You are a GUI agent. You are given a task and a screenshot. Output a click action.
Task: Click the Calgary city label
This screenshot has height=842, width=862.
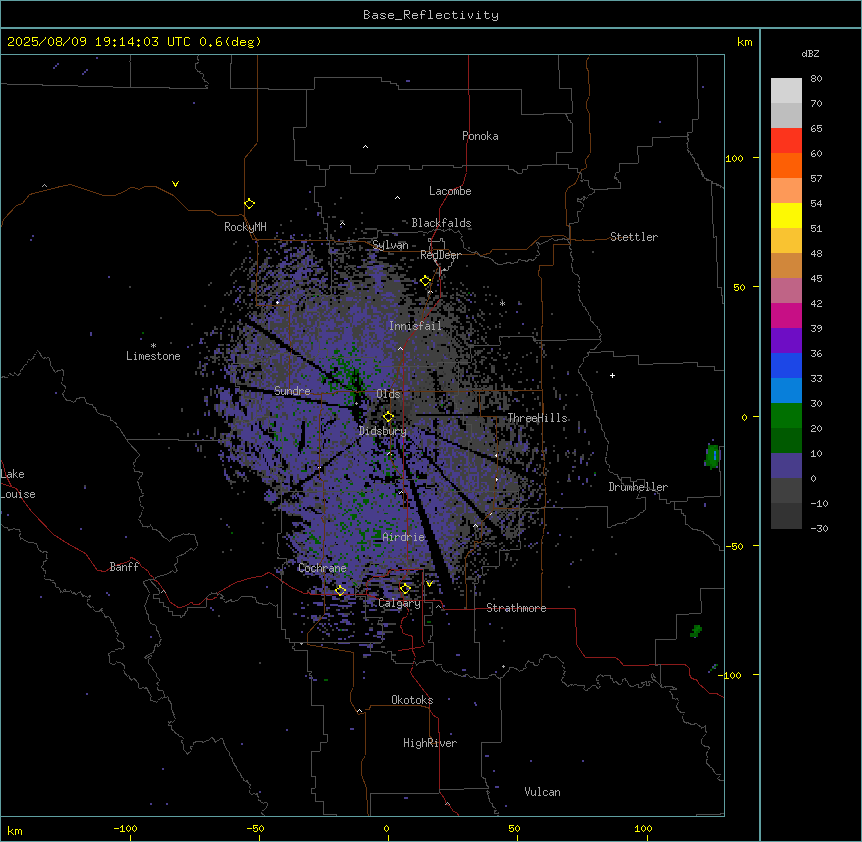[399, 603]
